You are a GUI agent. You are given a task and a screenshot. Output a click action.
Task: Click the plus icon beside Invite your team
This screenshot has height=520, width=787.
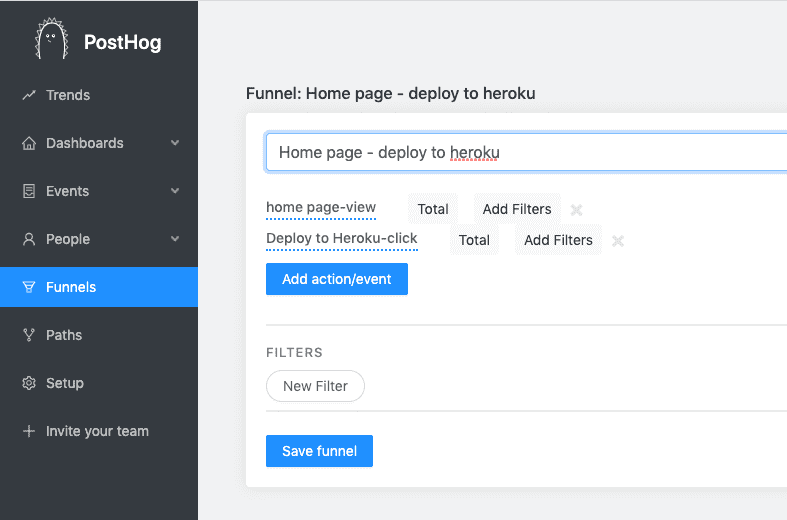pyautogui.click(x=29, y=431)
